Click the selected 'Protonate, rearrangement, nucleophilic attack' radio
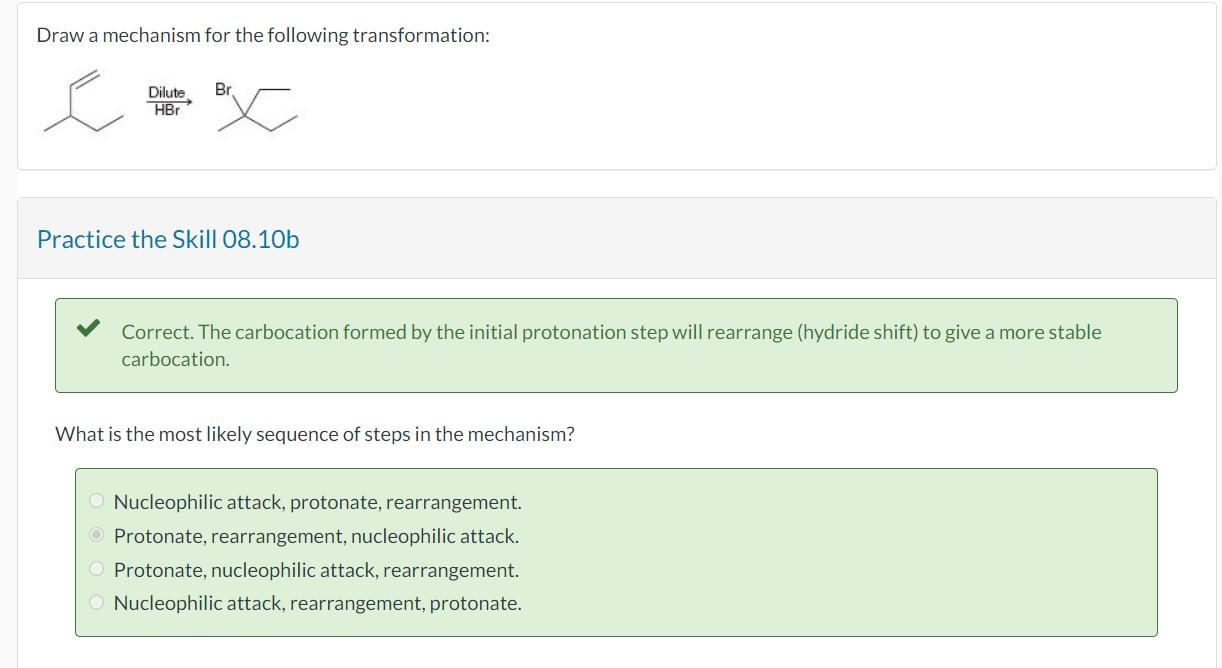The image size is (1222, 668). (97, 535)
